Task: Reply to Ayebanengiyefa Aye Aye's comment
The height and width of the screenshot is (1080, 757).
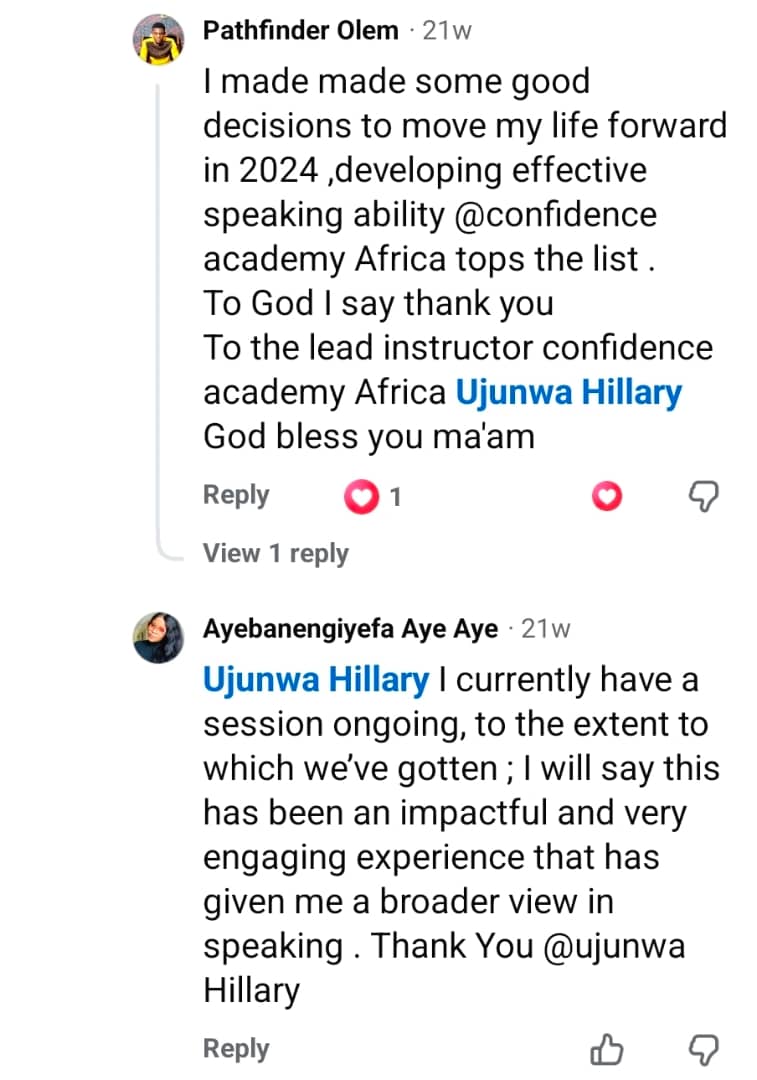Action: (x=236, y=1048)
